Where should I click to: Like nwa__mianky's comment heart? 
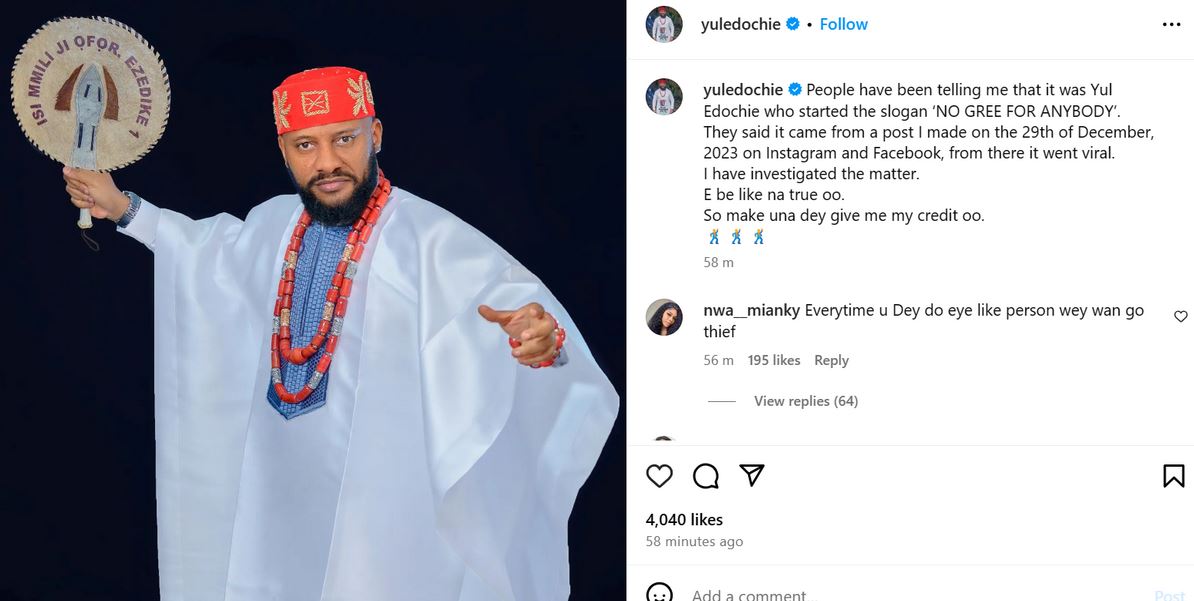(1180, 317)
